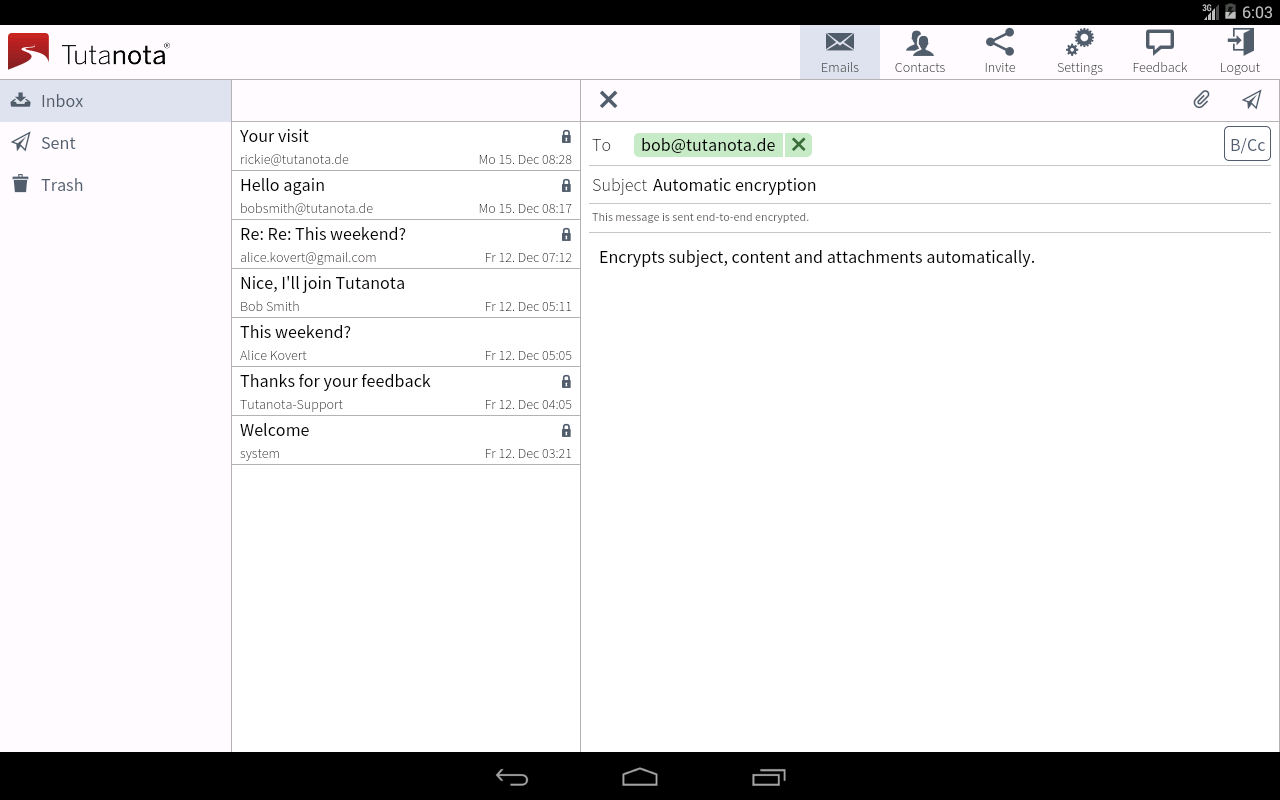Tap the Android Recent Apps button
Screen dimensions: 1280x800
768,777
